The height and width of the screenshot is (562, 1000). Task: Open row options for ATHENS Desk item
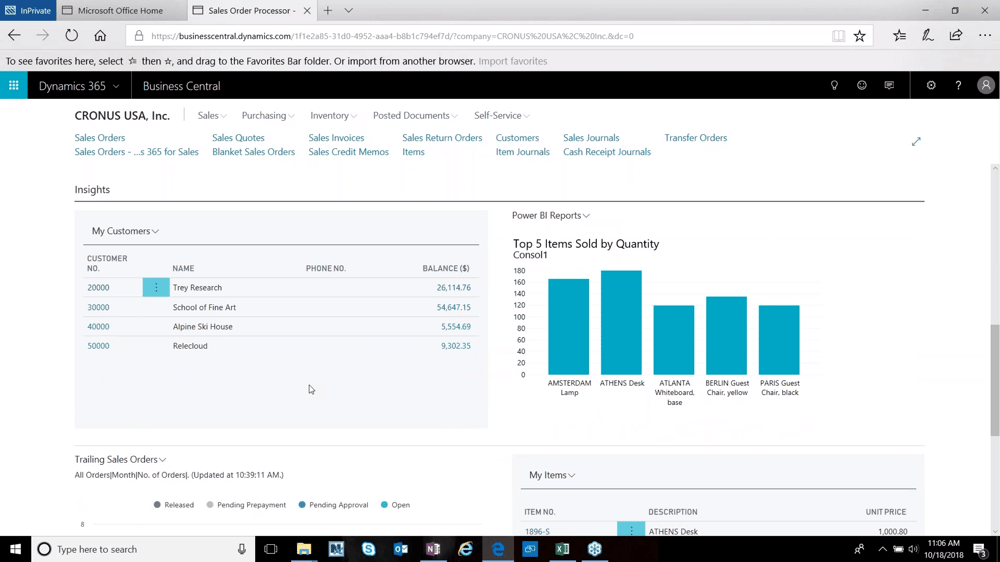coord(631,529)
